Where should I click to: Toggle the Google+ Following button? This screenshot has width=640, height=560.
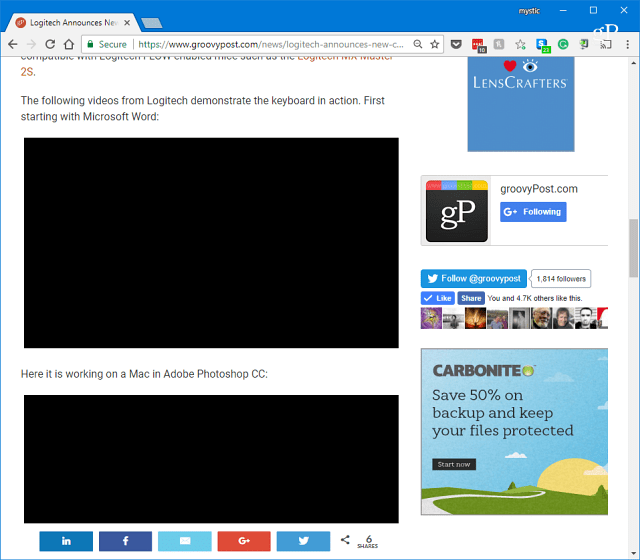533,212
